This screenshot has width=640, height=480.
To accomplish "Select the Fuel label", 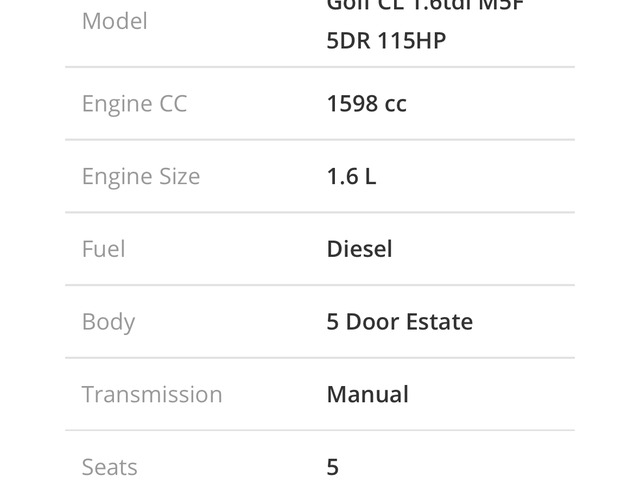I will [103, 249].
